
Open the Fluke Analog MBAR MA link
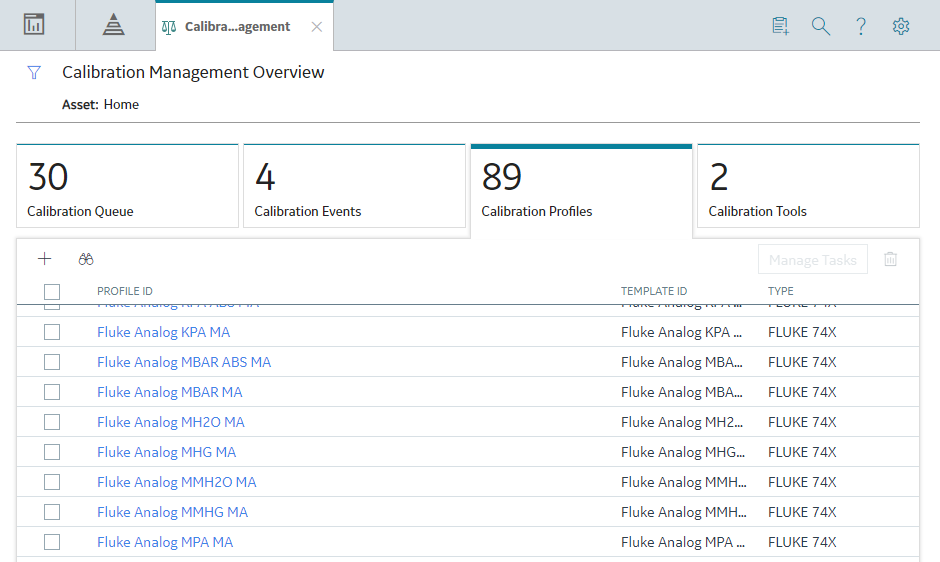[x=170, y=392]
